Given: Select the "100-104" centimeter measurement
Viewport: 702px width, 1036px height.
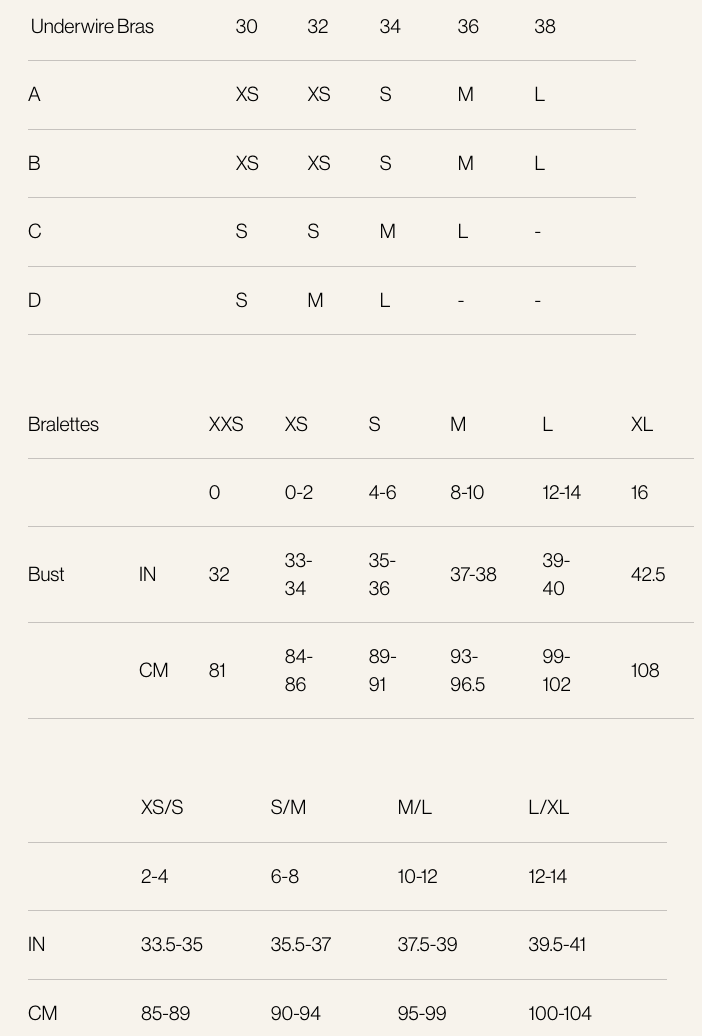Looking at the screenshot, I should tap(560, 1013).
